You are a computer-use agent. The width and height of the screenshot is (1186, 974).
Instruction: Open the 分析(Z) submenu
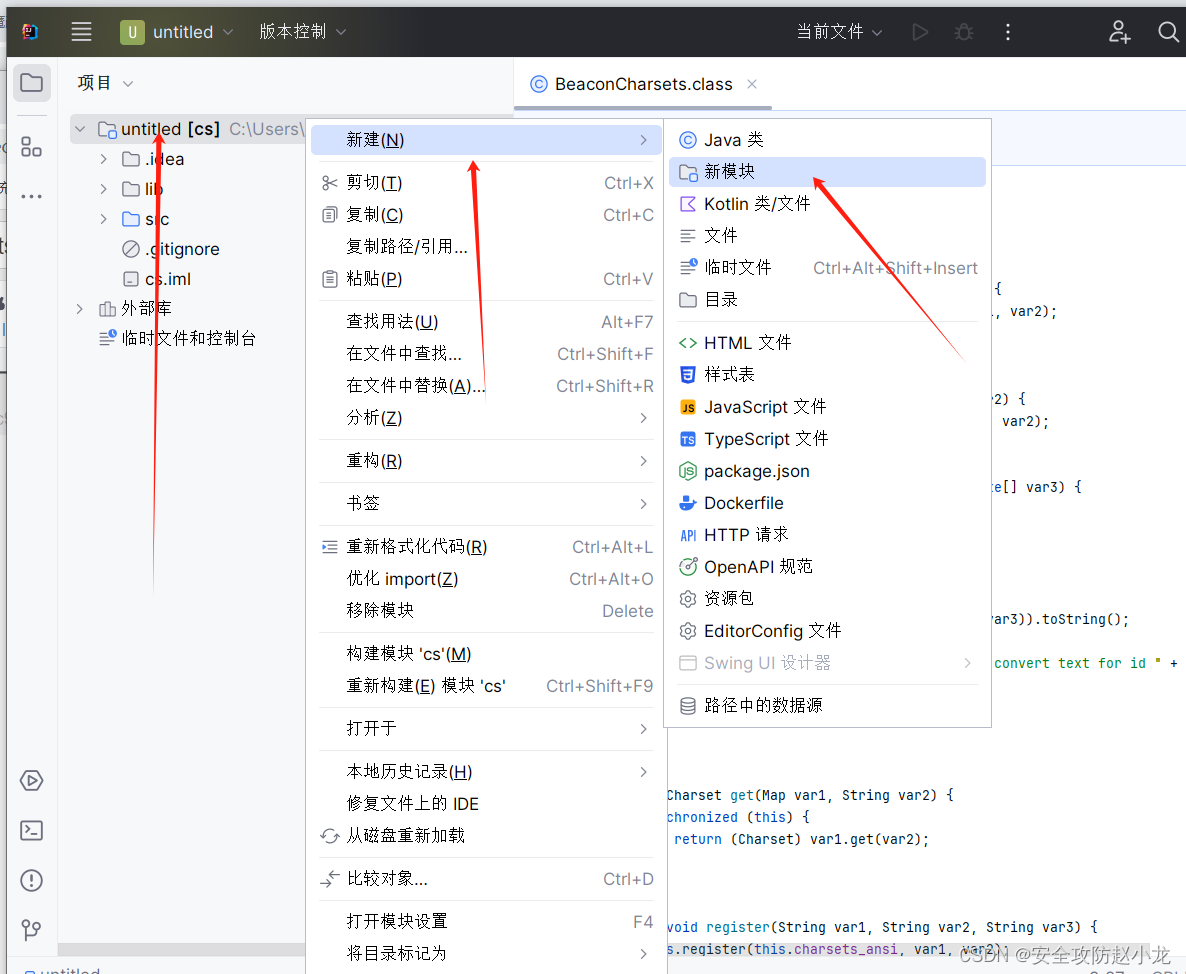[x=486, y=418]
